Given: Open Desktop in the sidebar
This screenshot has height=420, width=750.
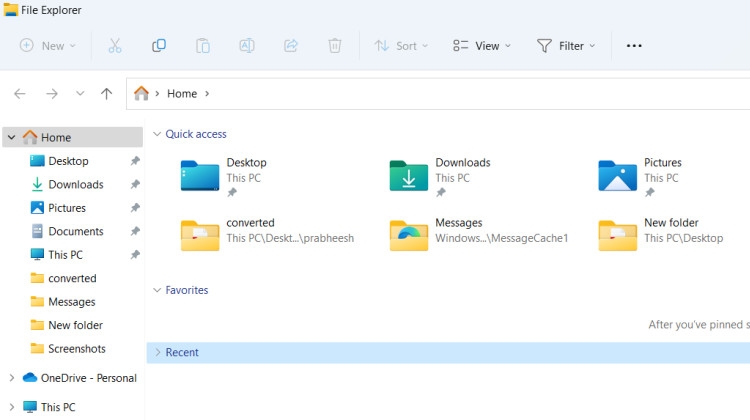Looking at the screenshot, I should (x=68, y=161).
